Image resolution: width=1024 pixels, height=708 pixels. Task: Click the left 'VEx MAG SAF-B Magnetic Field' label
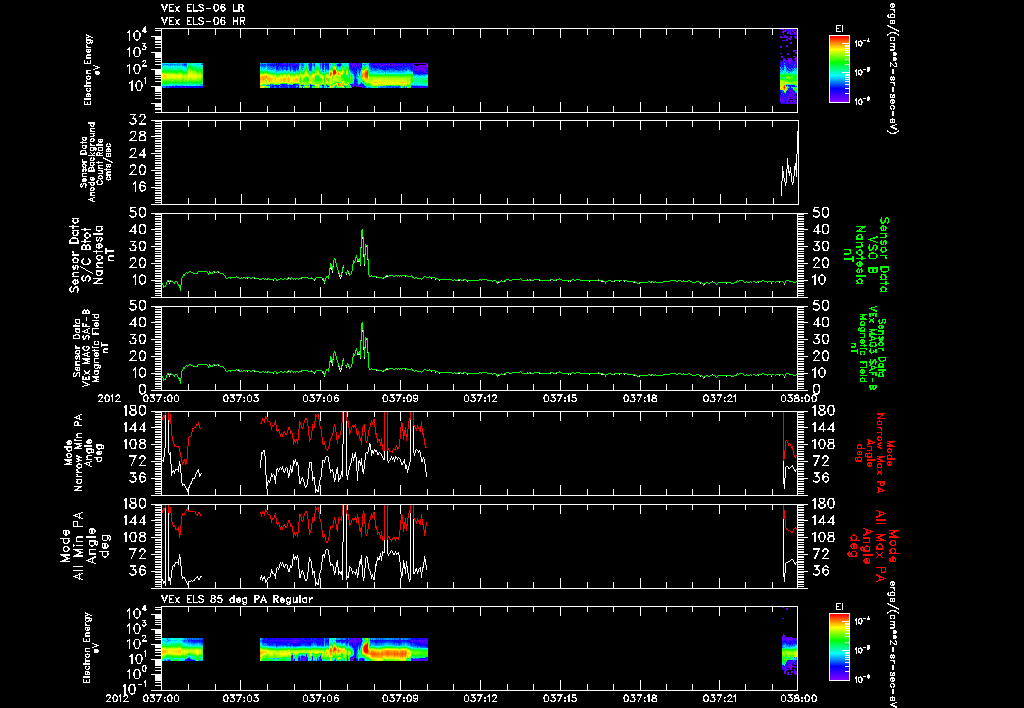(91, 348)
